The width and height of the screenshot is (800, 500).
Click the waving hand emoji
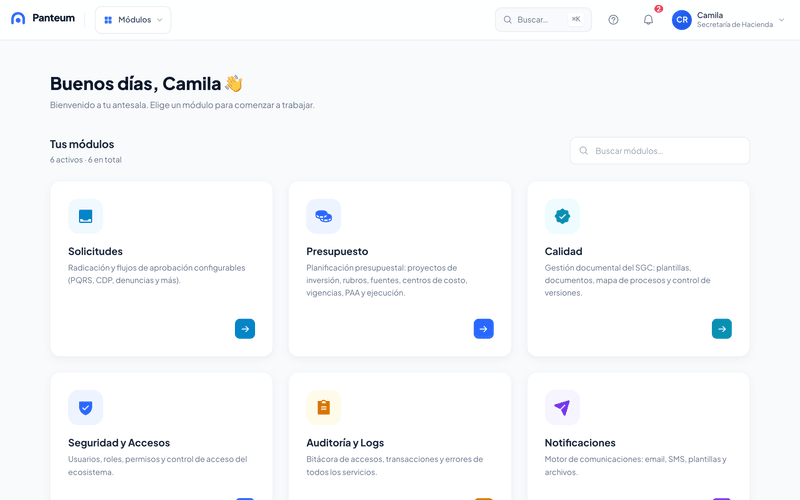point(234,83)
